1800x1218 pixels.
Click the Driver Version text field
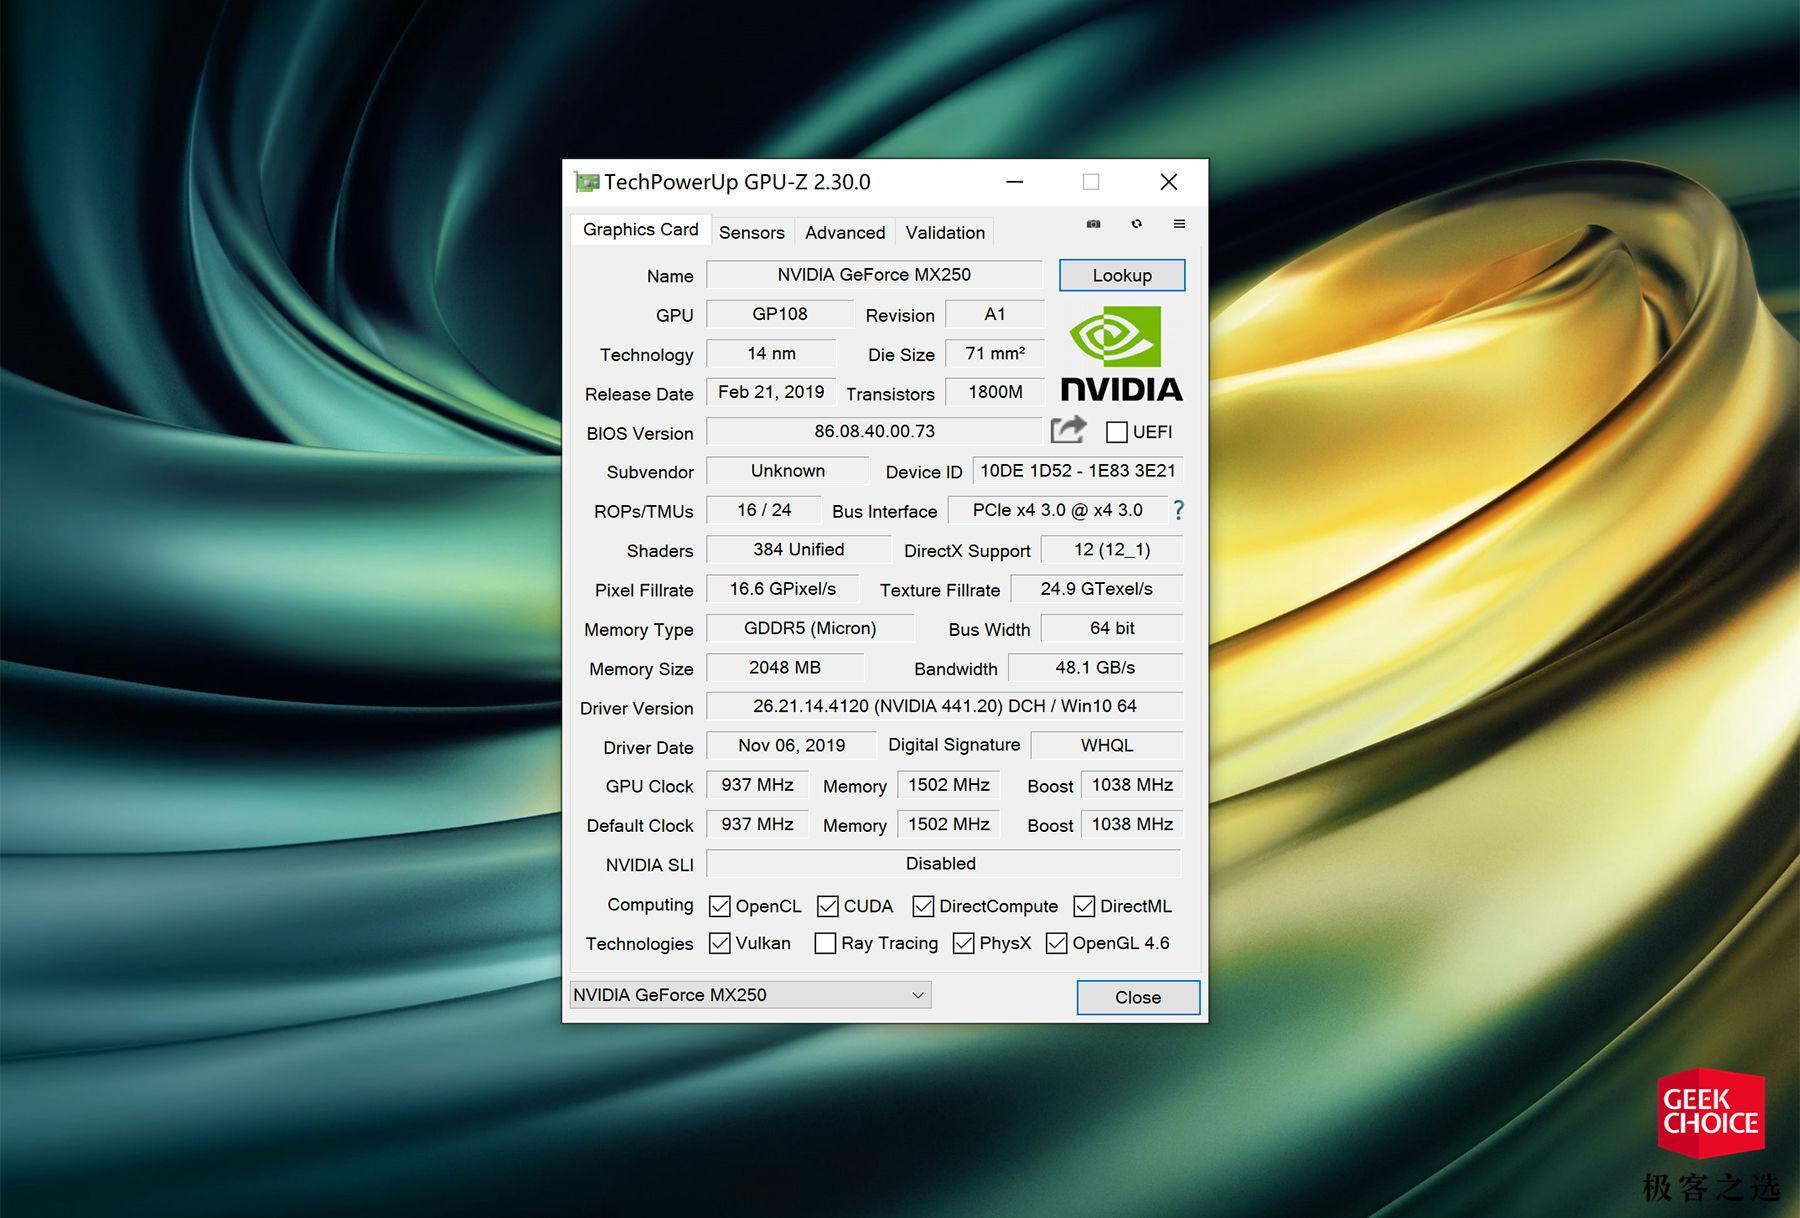coord(944,706)
